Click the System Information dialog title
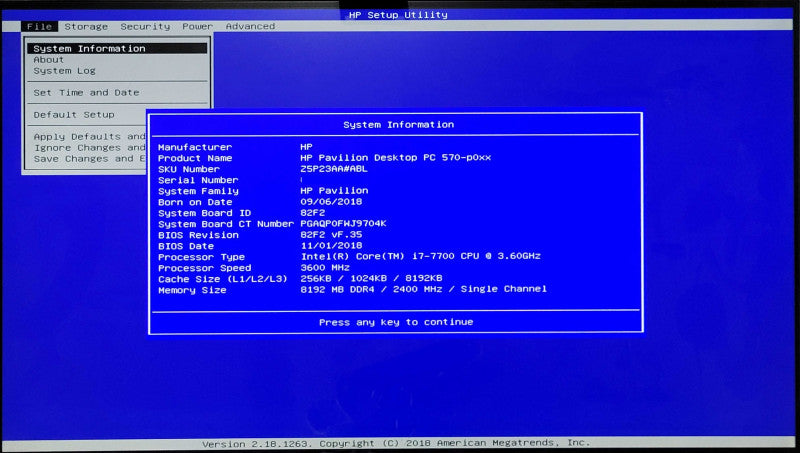Screen dimensions: 800x453 pyautogui.click(x=398, y=125)
